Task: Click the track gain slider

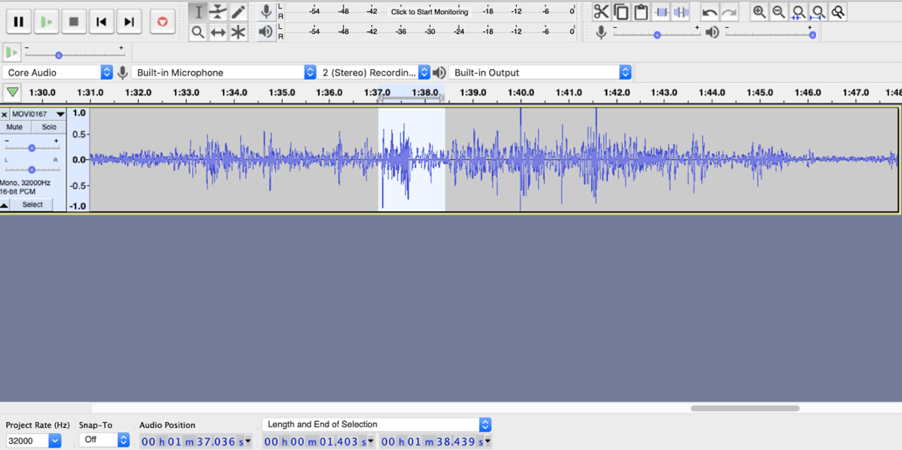Action: (32, 148)
